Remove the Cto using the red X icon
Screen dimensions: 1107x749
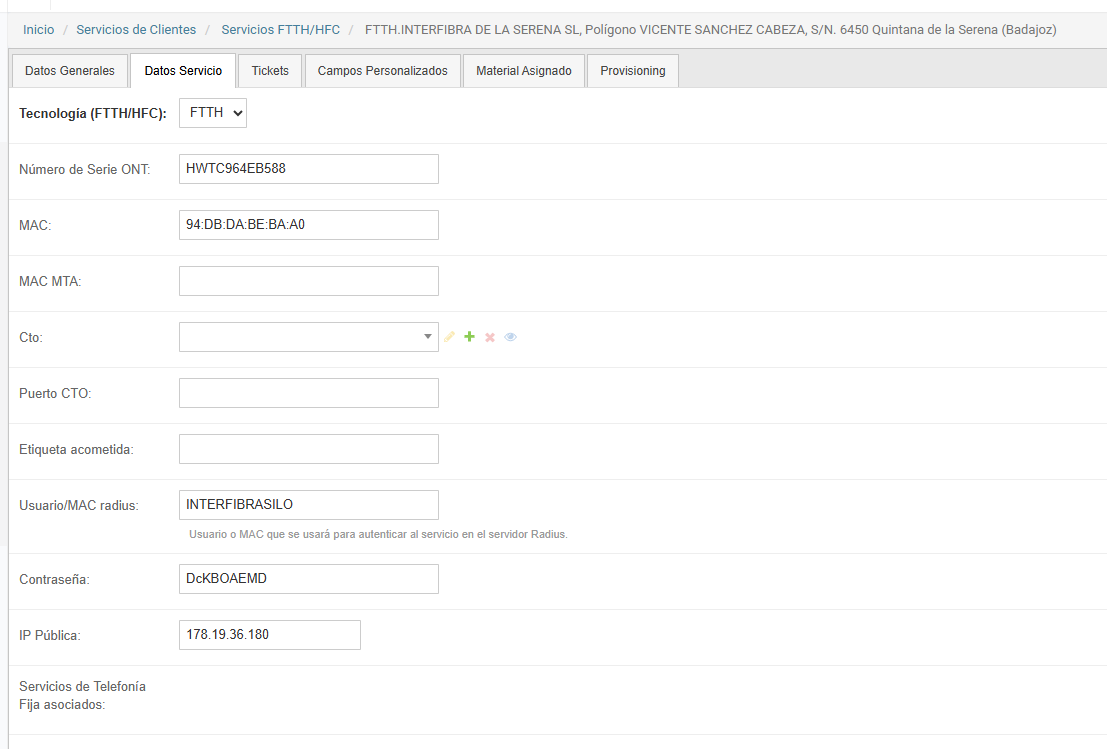click(x=490, y=337)
